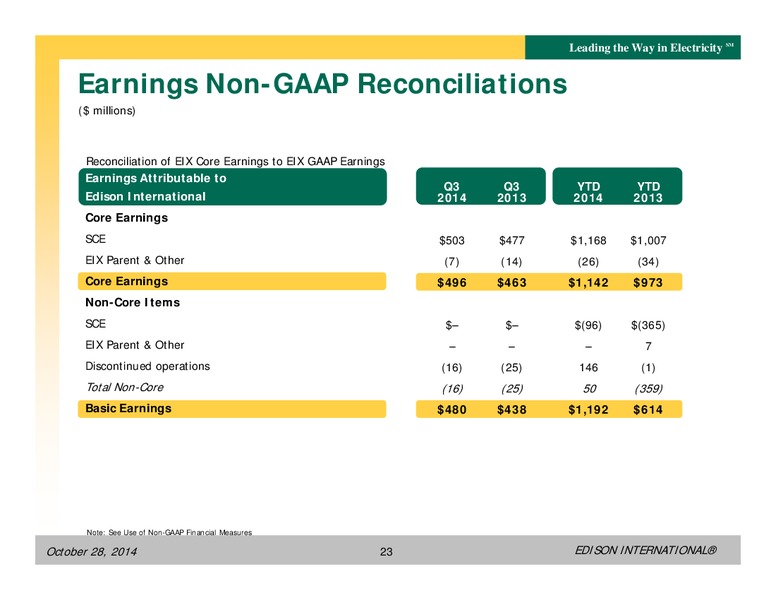Click the '$1,192' Basic Earnings value
The image size is (776, 600).
tap(588, 410)
